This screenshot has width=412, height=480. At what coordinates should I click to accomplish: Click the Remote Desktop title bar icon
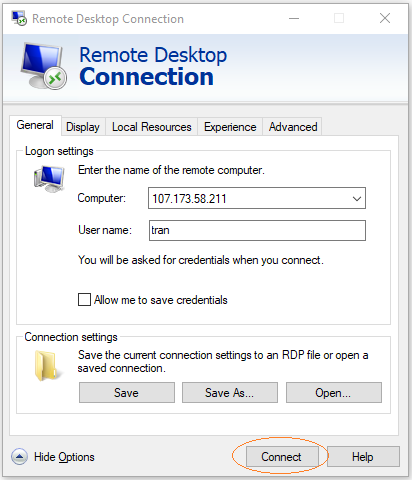point(19,18)
